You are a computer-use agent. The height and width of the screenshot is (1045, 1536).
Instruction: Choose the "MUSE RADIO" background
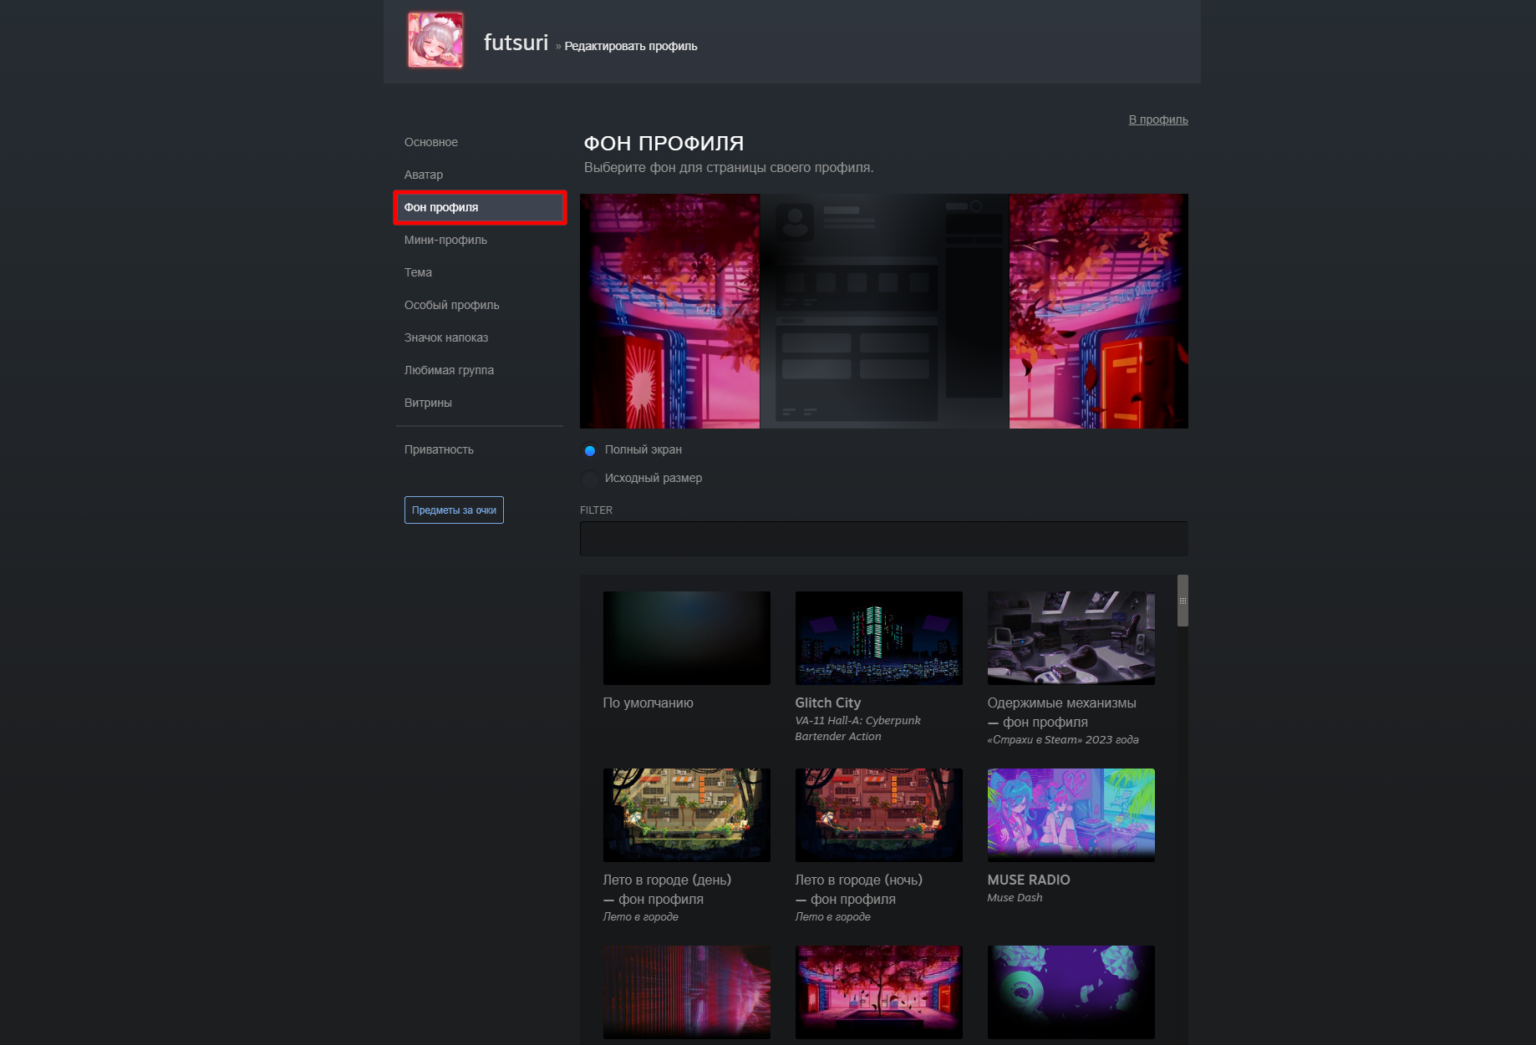click(1070, 814)
